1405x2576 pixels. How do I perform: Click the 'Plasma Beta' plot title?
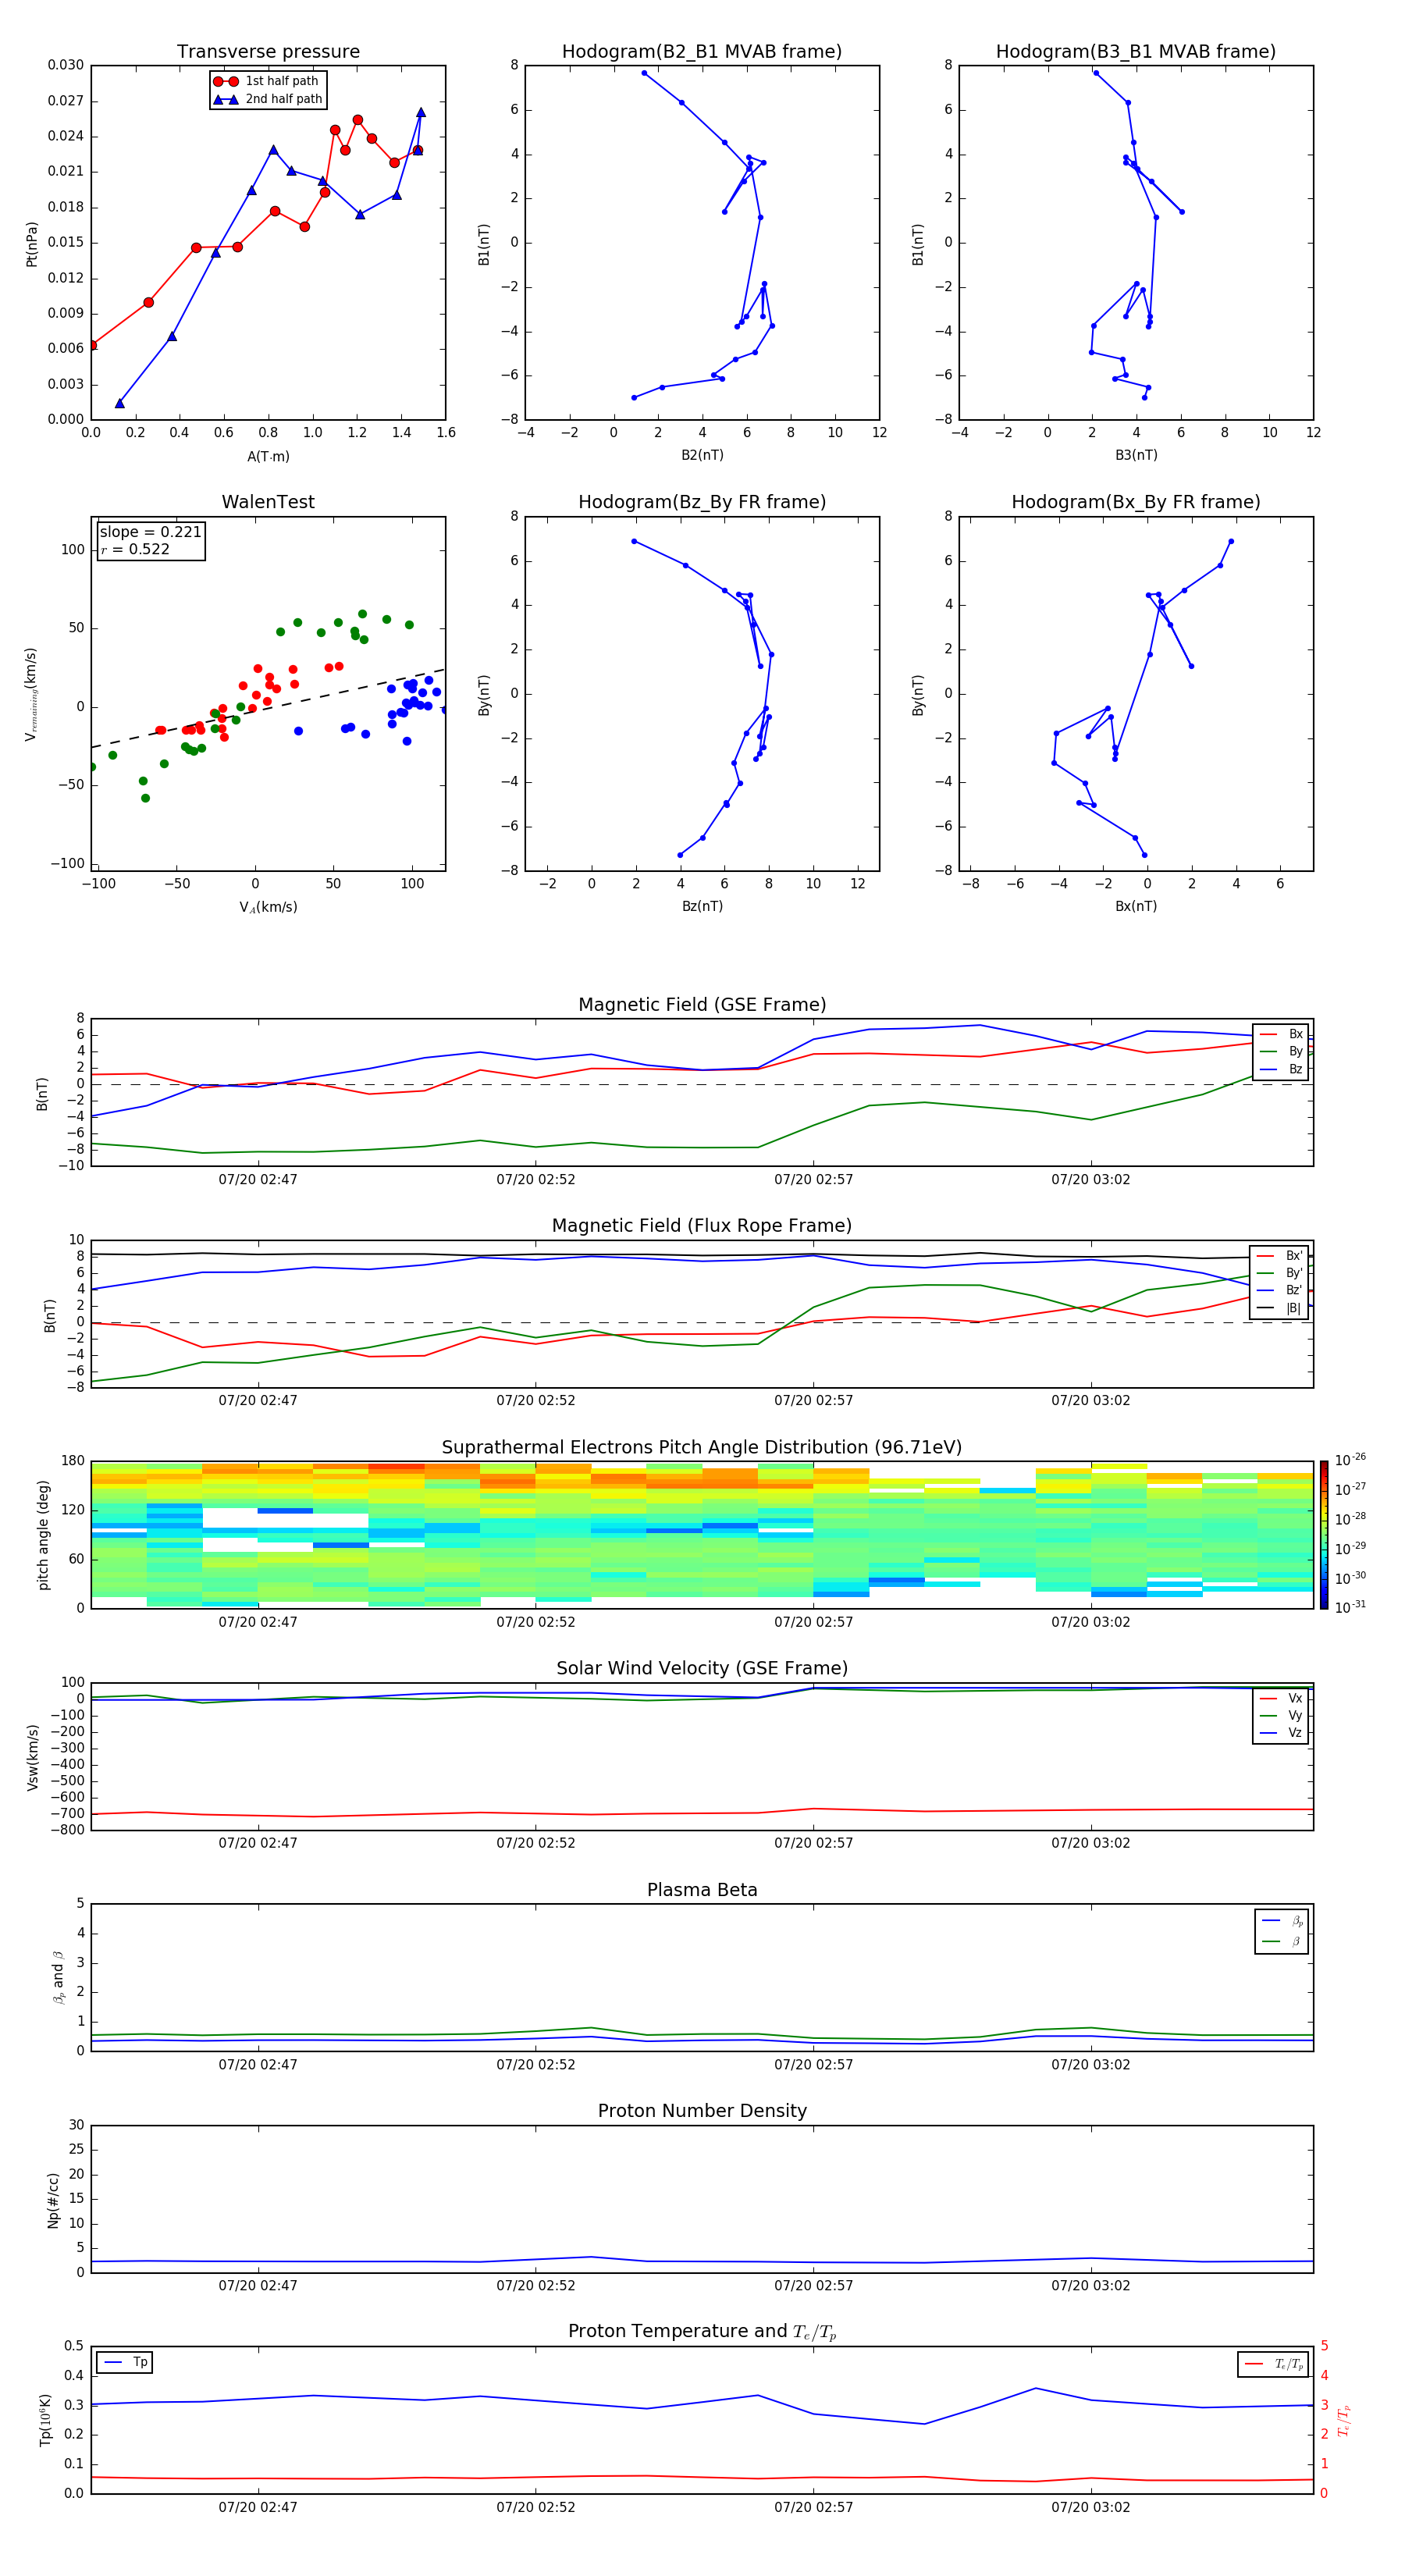pos(702,1890)
